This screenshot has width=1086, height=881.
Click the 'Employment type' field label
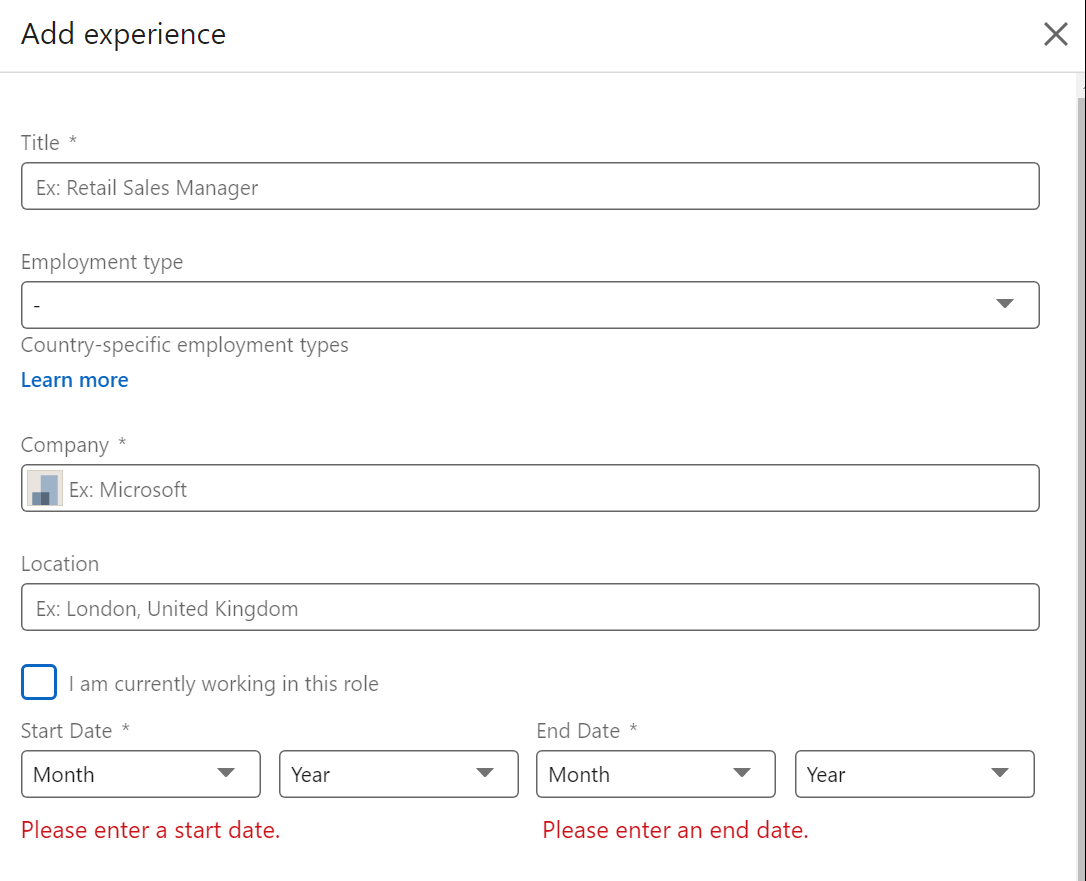pos(102,262)
